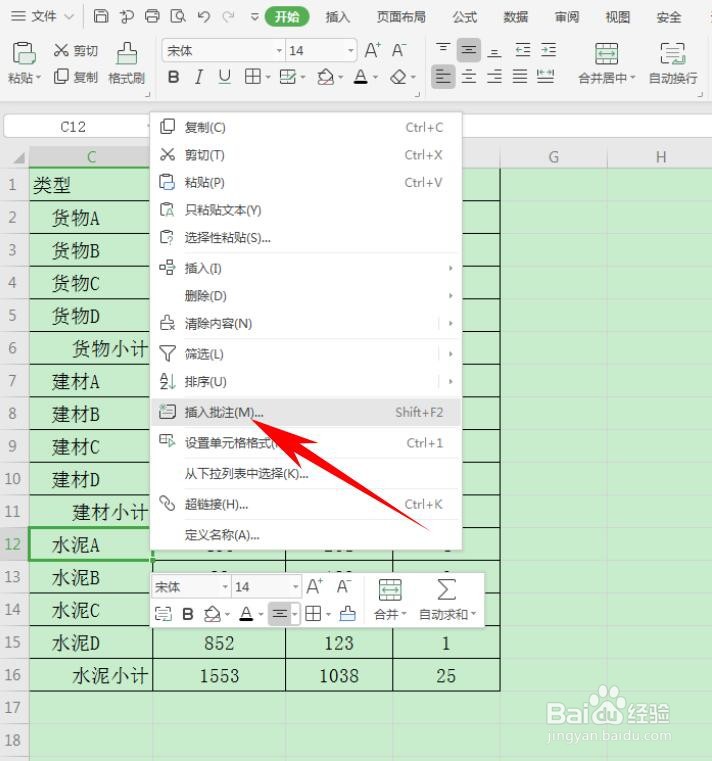The width and height of the screenshot is (712, 761).
Task: Select cell containing 水泥小计
Action: [91, 675]
